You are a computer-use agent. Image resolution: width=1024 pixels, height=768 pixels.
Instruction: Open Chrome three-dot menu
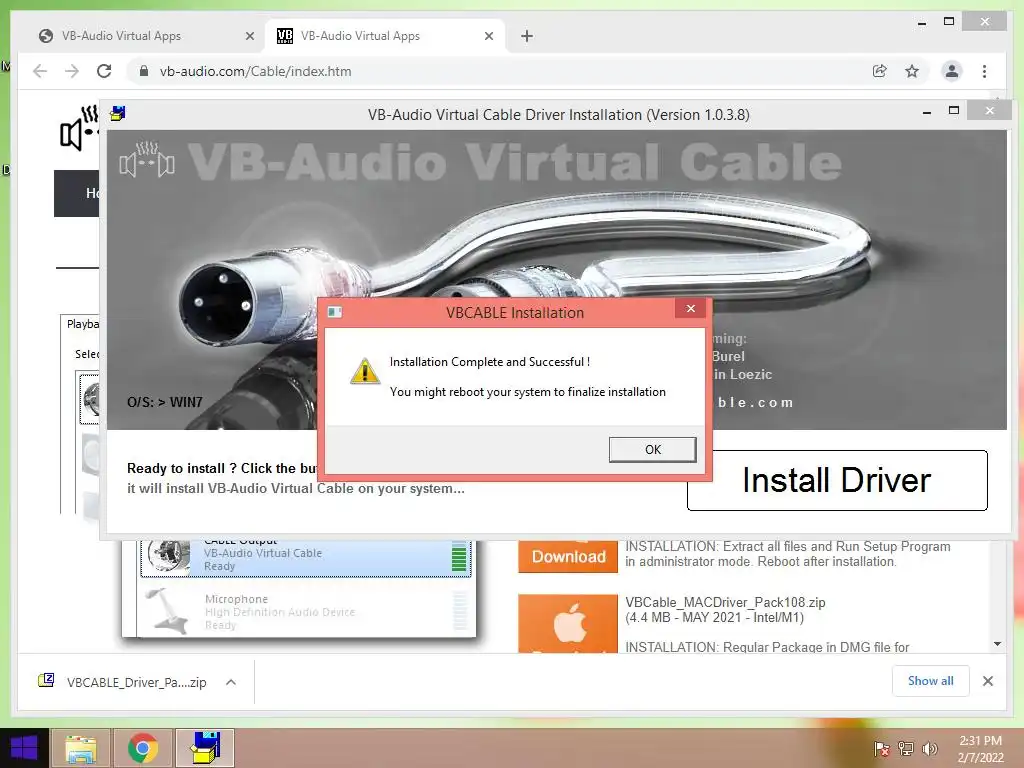click(984, 71)
